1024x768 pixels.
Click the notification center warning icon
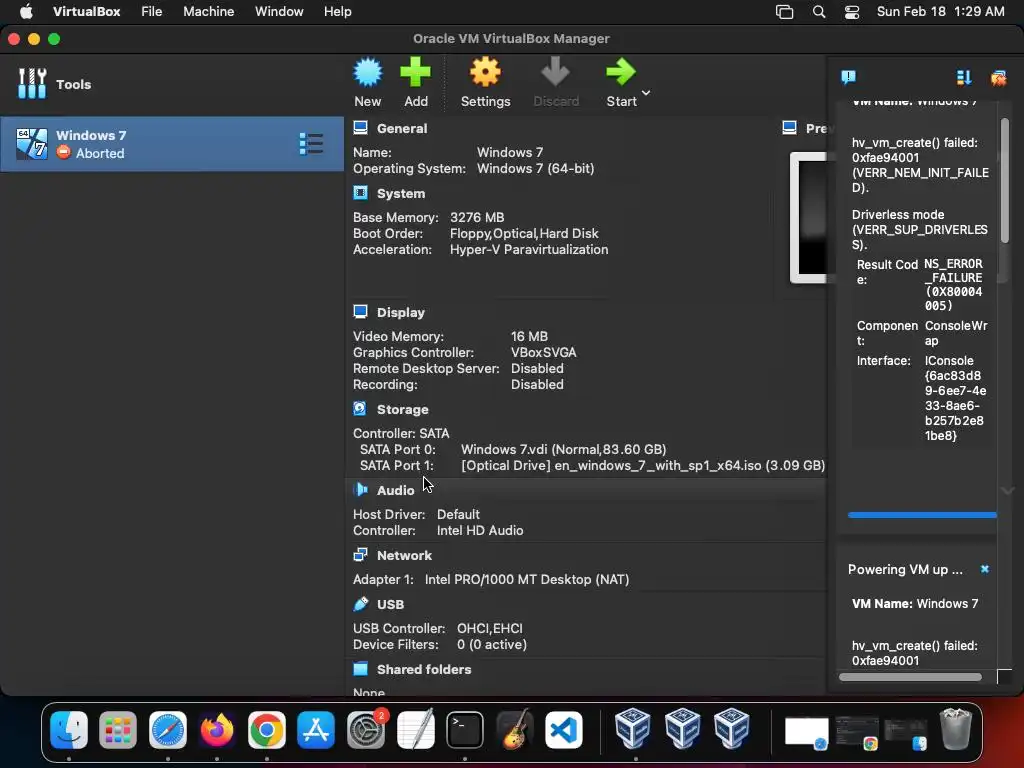tap(848, 78)
